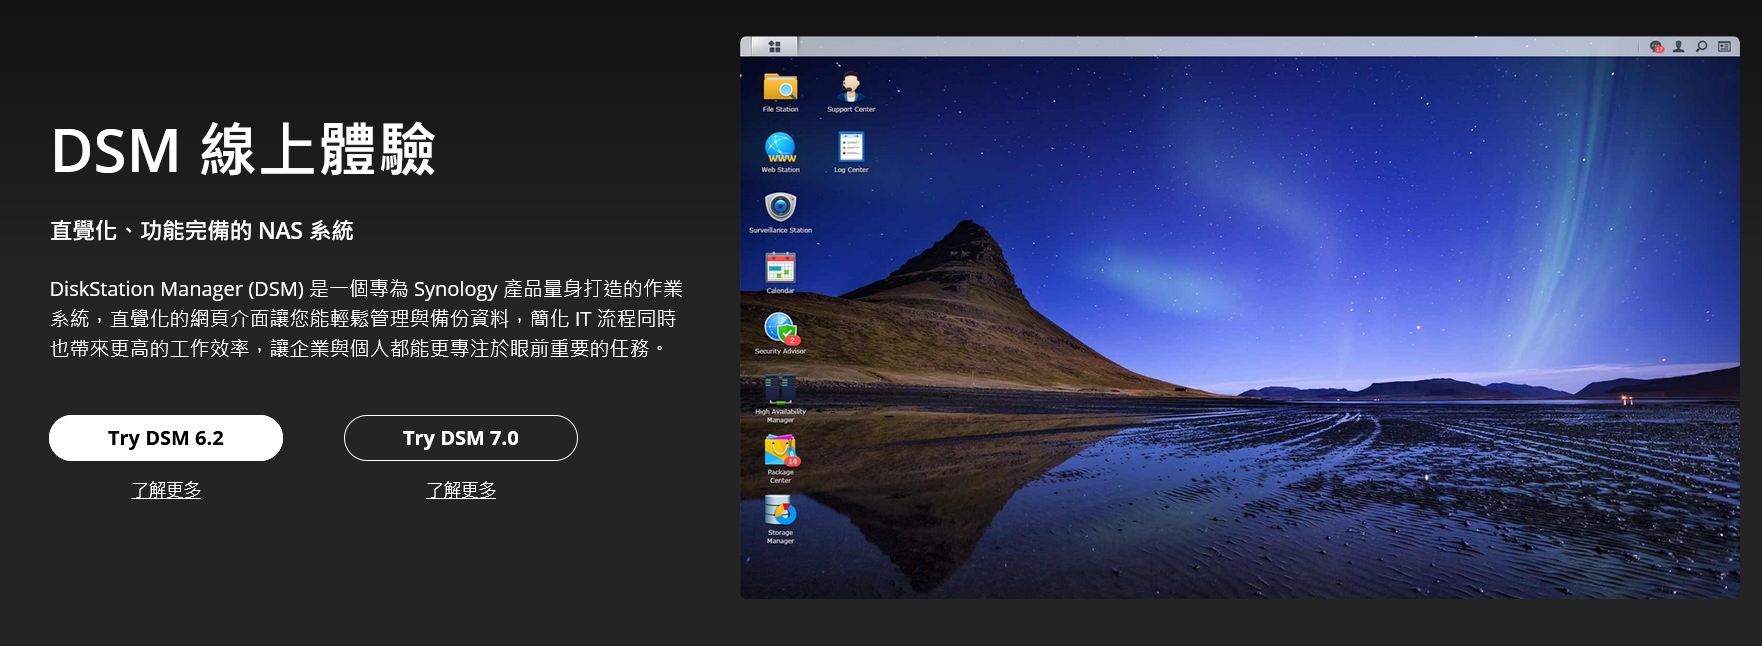This screenshot has height=646, width=1762.
Task: Open Package Center icon
Action: click(780, 452)
